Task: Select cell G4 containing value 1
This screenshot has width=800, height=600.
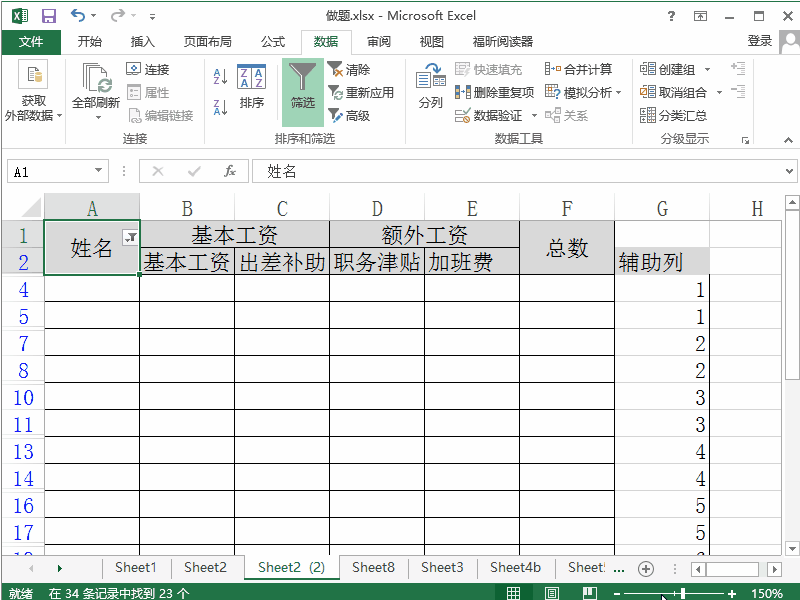Action: pos(662,290)
